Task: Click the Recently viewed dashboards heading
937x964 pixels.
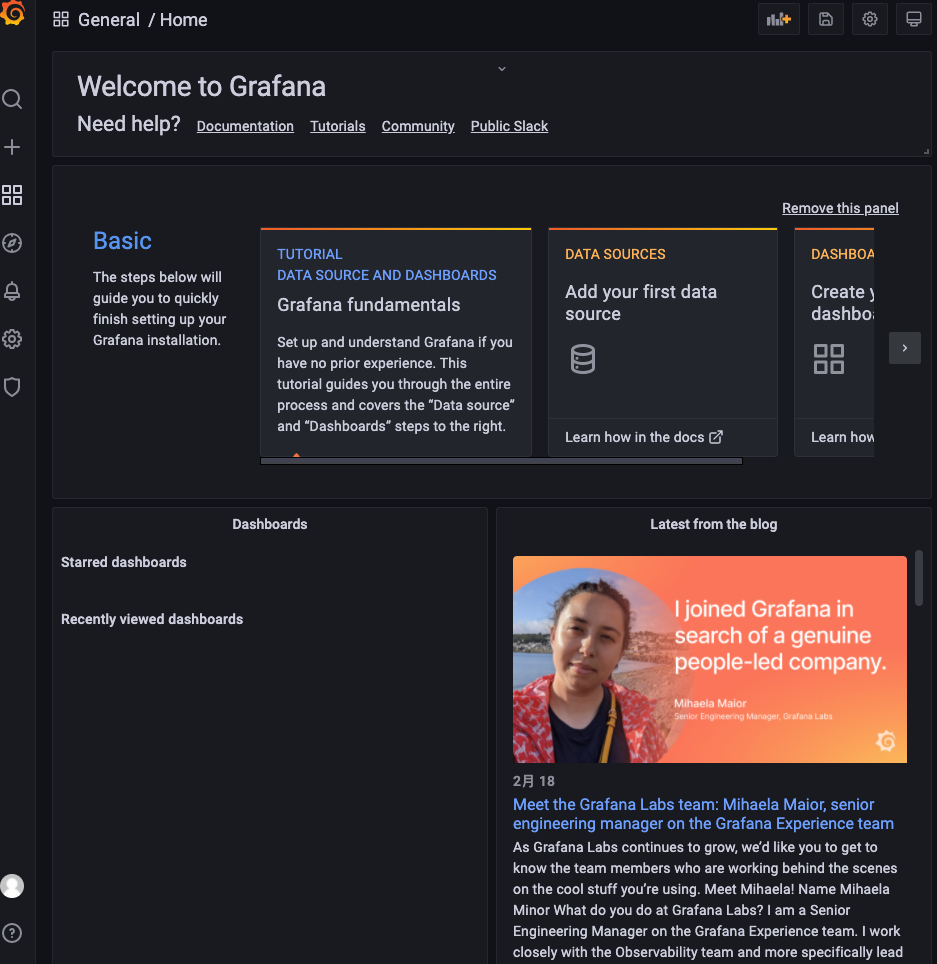Action: [152, 619]
